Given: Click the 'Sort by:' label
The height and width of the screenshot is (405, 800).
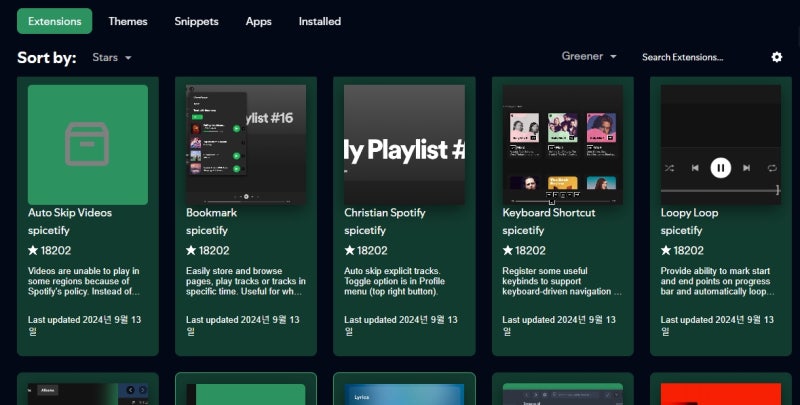Looking at the screenshot, I should click(x=46, y=57).
